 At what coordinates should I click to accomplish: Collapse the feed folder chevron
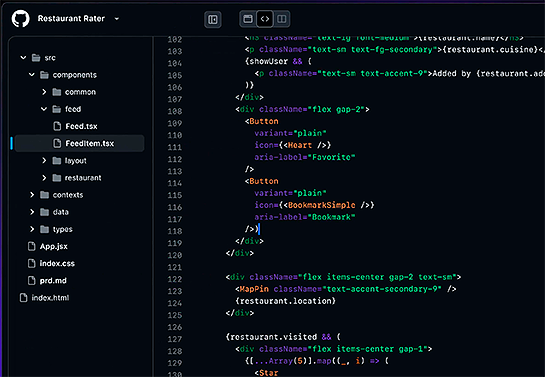tap(44, 109)
